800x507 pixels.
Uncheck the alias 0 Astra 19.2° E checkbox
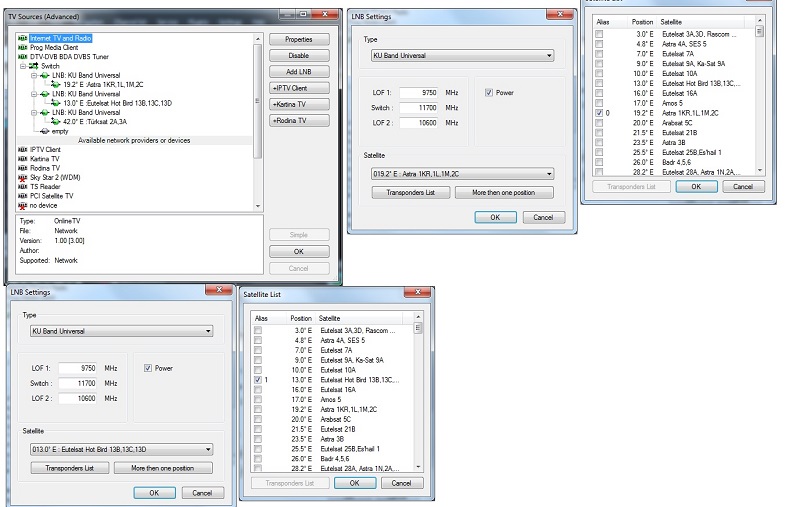point(599,115)
